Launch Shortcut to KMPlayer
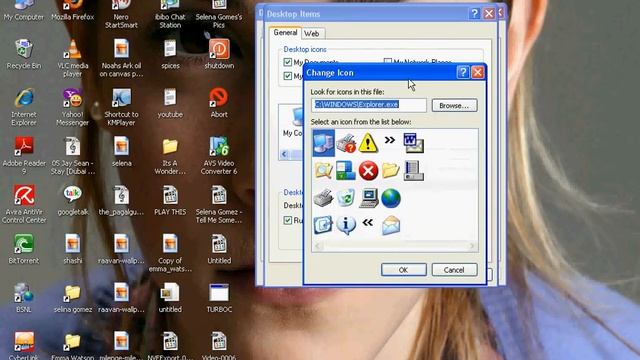The image size is (640, 360). [x=121, y=107]
